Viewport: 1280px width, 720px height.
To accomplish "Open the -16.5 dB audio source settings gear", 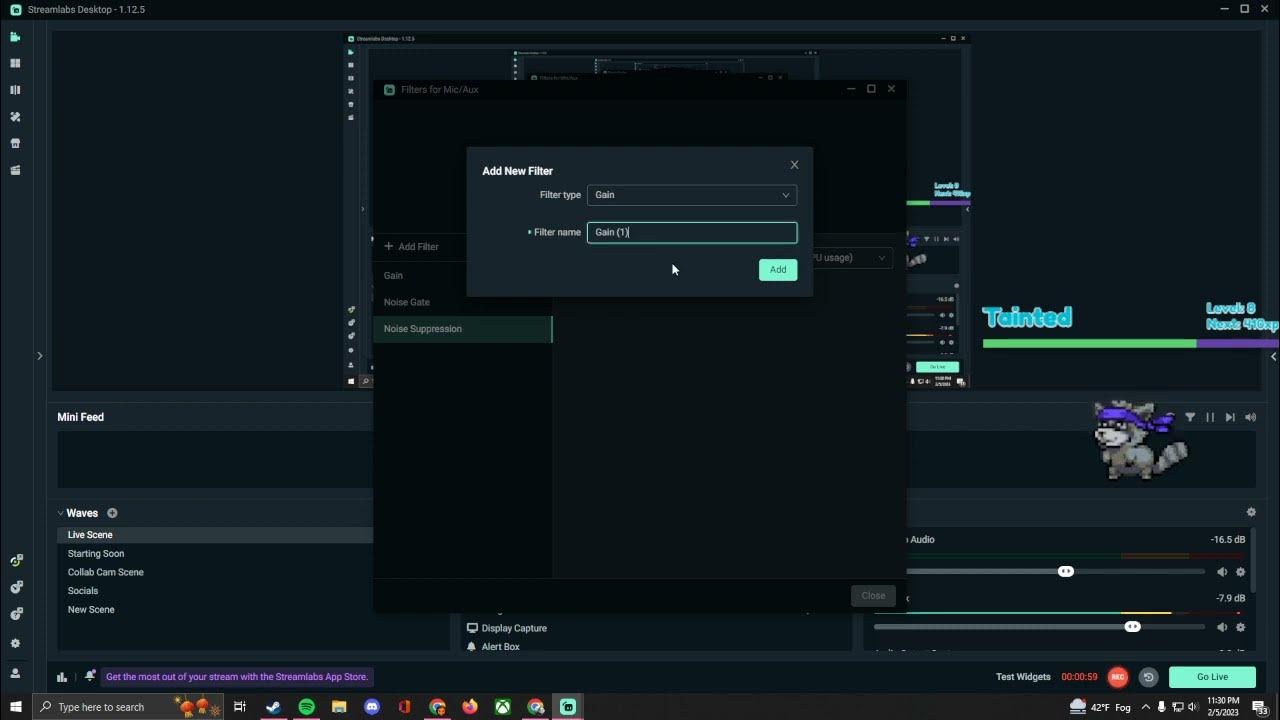I will pos(1241,572).
